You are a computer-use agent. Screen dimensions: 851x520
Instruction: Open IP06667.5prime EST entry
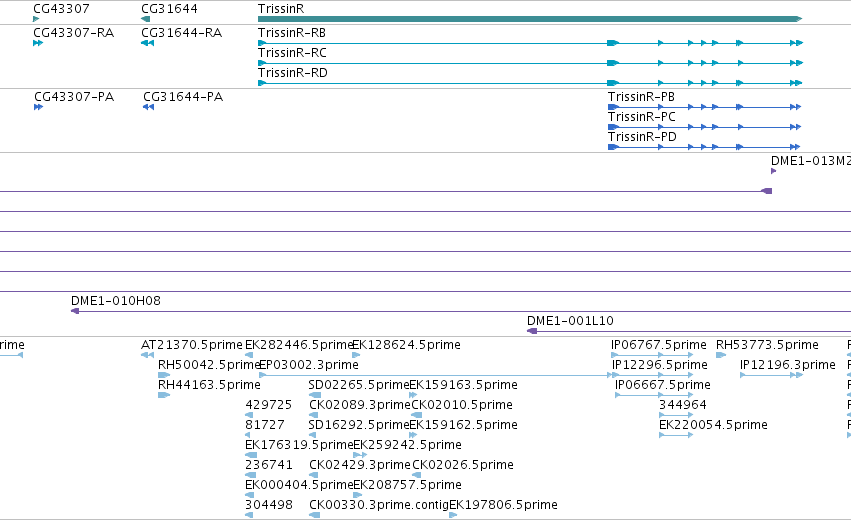tap(663, 385)
